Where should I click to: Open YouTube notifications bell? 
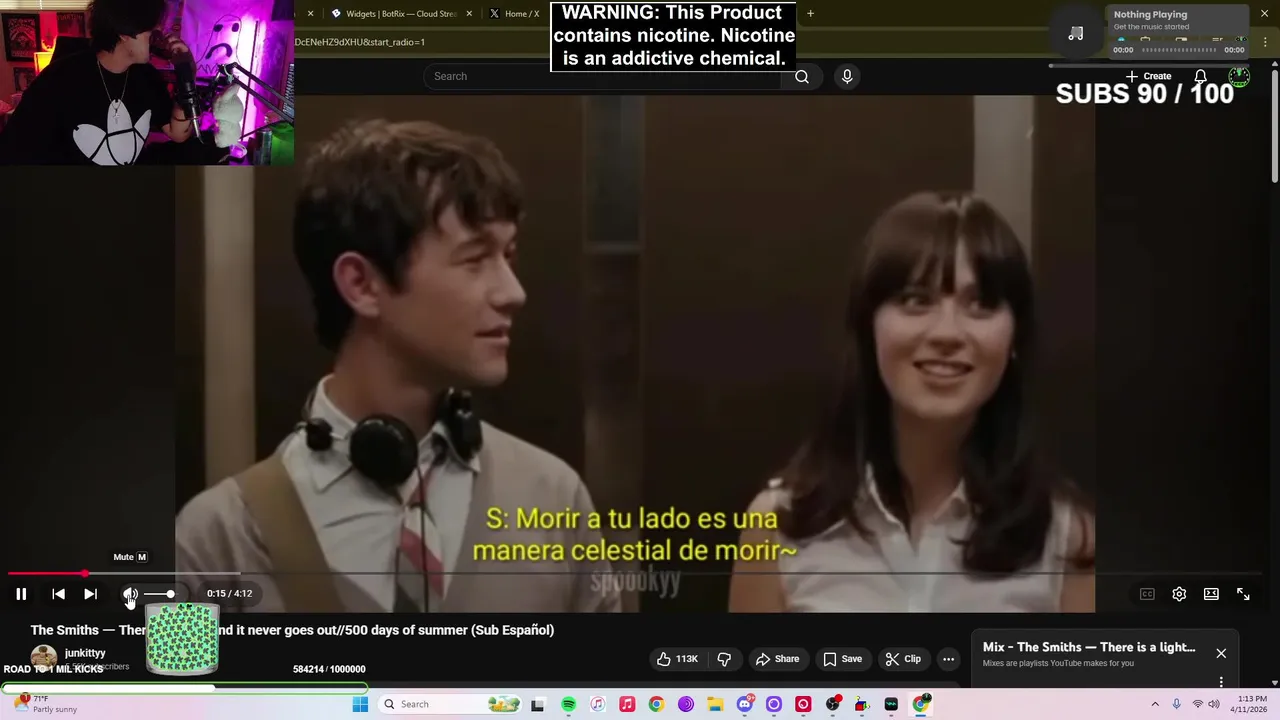pos(1200,76)
